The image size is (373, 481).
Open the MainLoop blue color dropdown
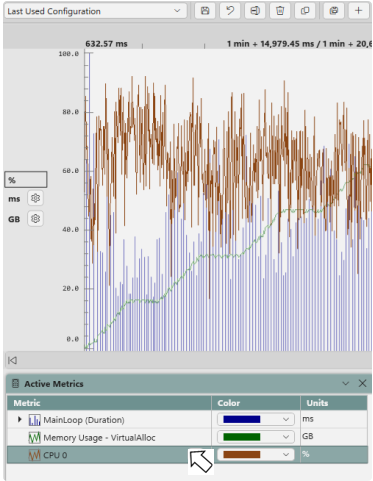tap(256, 419)
